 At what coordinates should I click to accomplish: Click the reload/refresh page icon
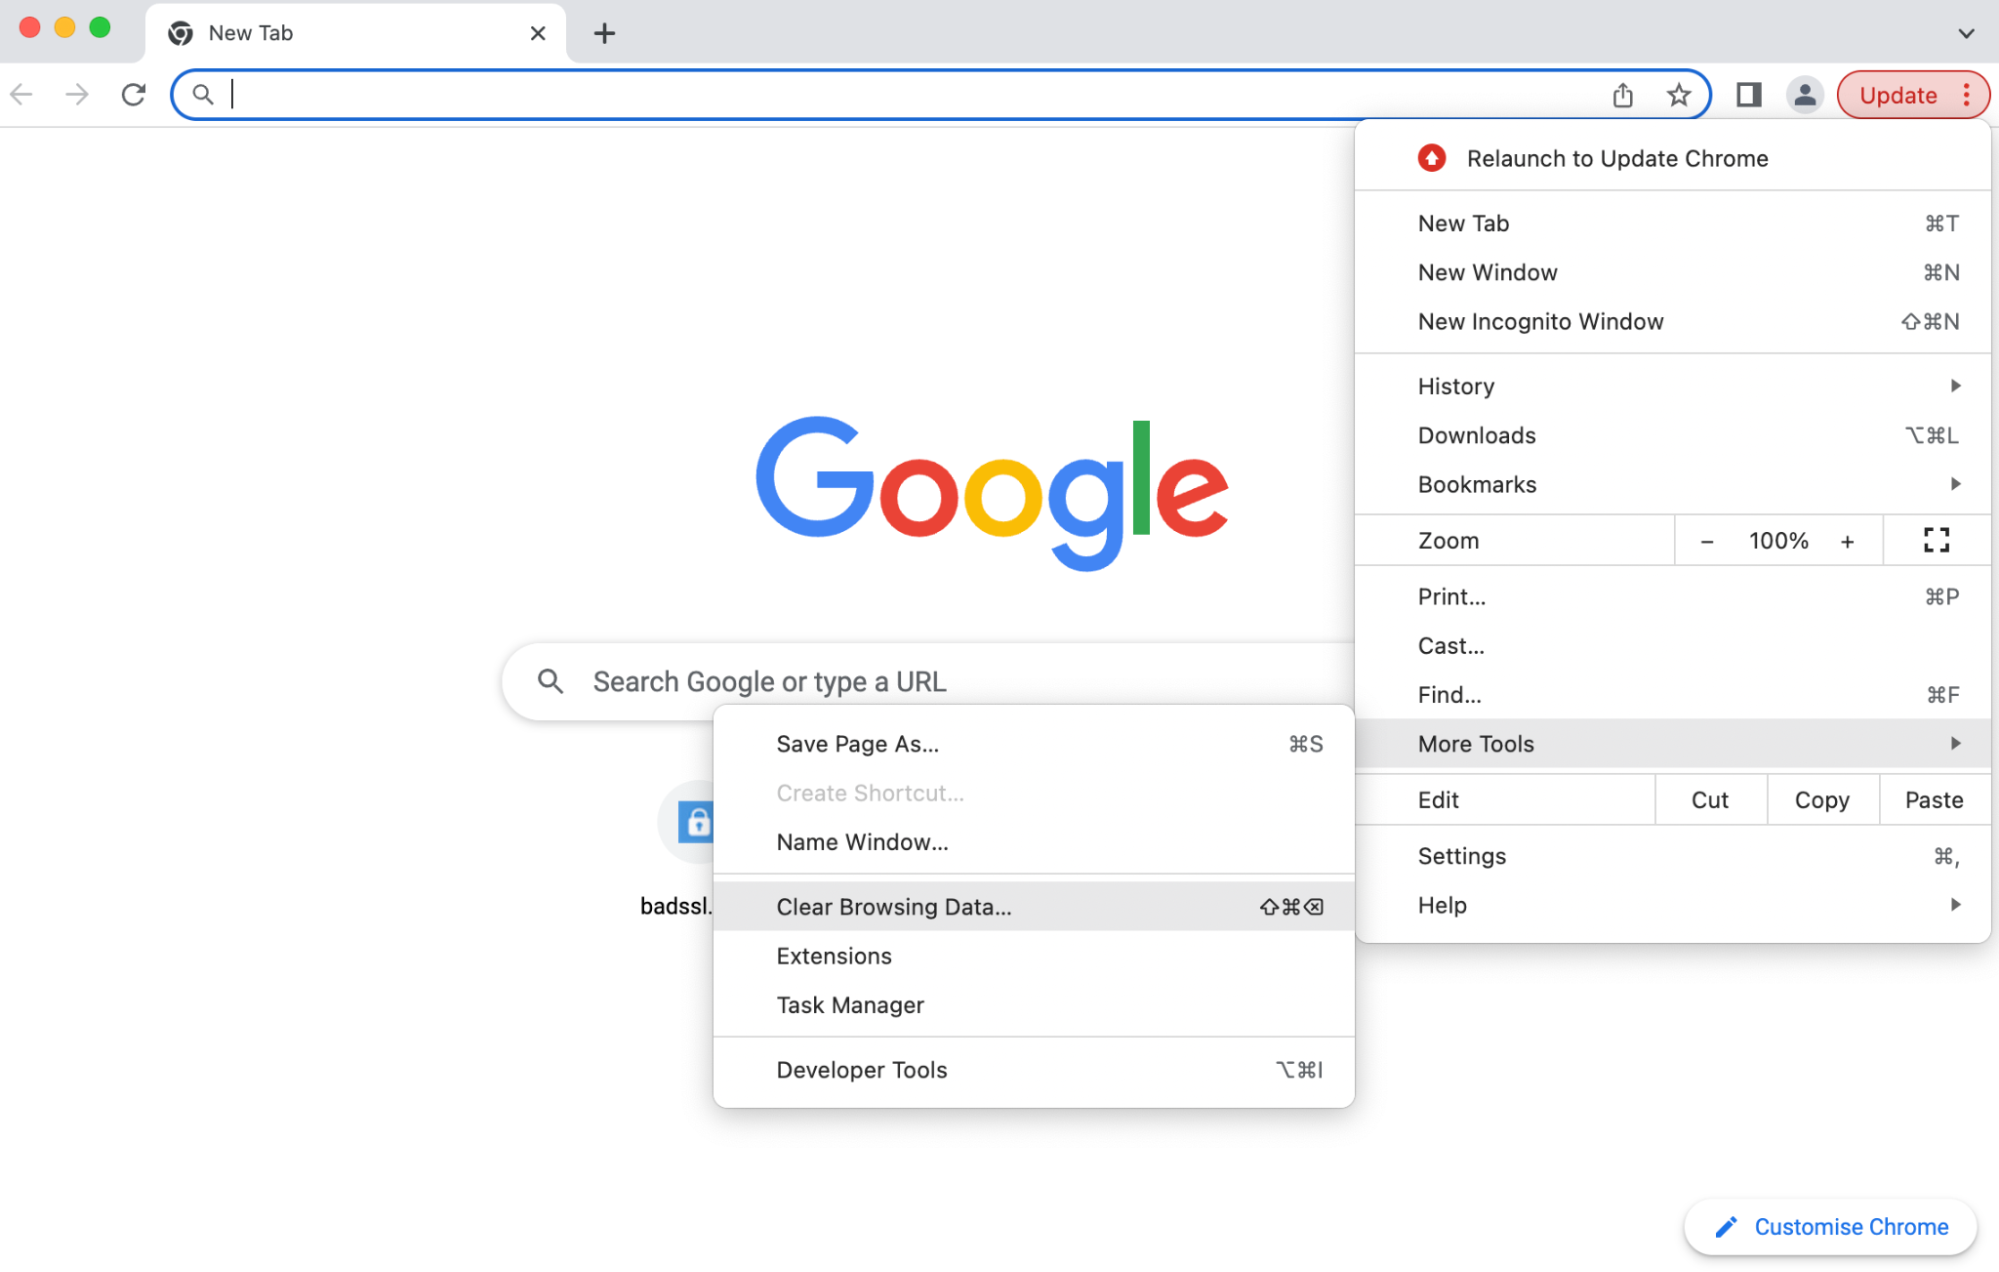click(x=133, y=93)
